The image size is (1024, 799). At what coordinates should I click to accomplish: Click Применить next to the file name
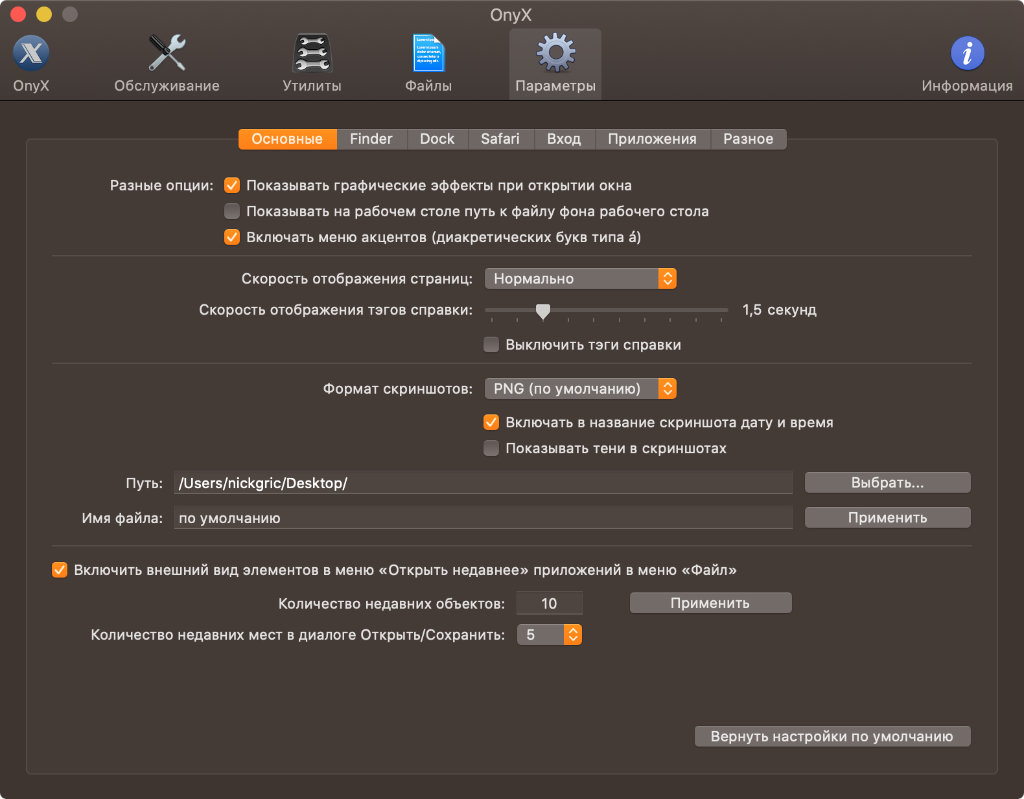[888, 517]
